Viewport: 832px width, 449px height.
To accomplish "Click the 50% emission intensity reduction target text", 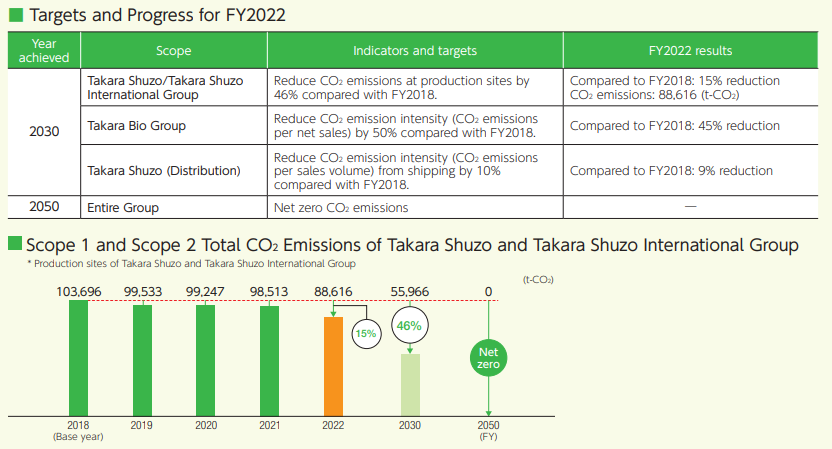I will click(x=406, y=126).
